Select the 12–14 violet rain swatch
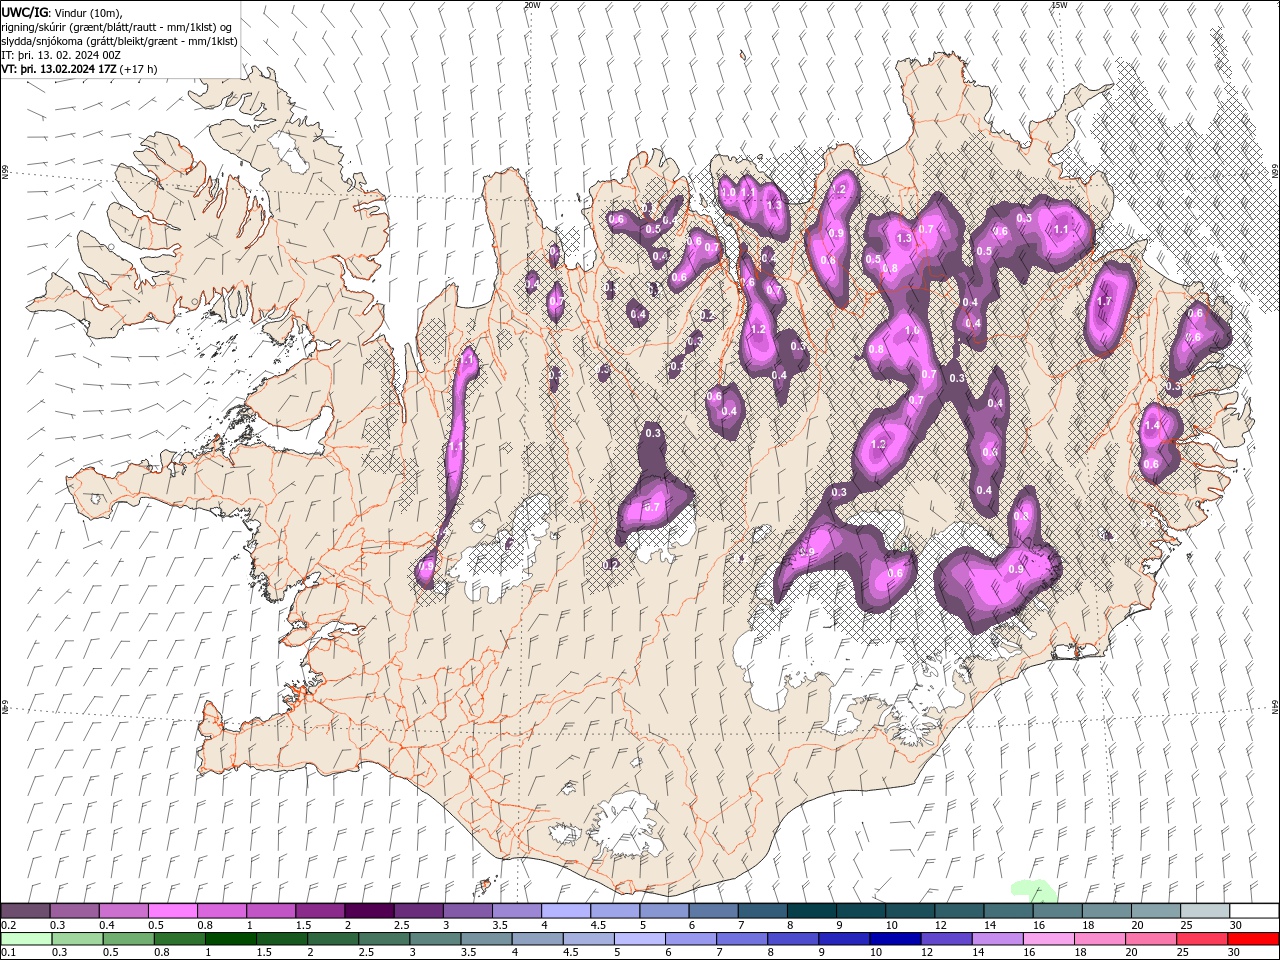Image resolution: width=1280 pixels, height=960 pixels. (x=945, y=939)
